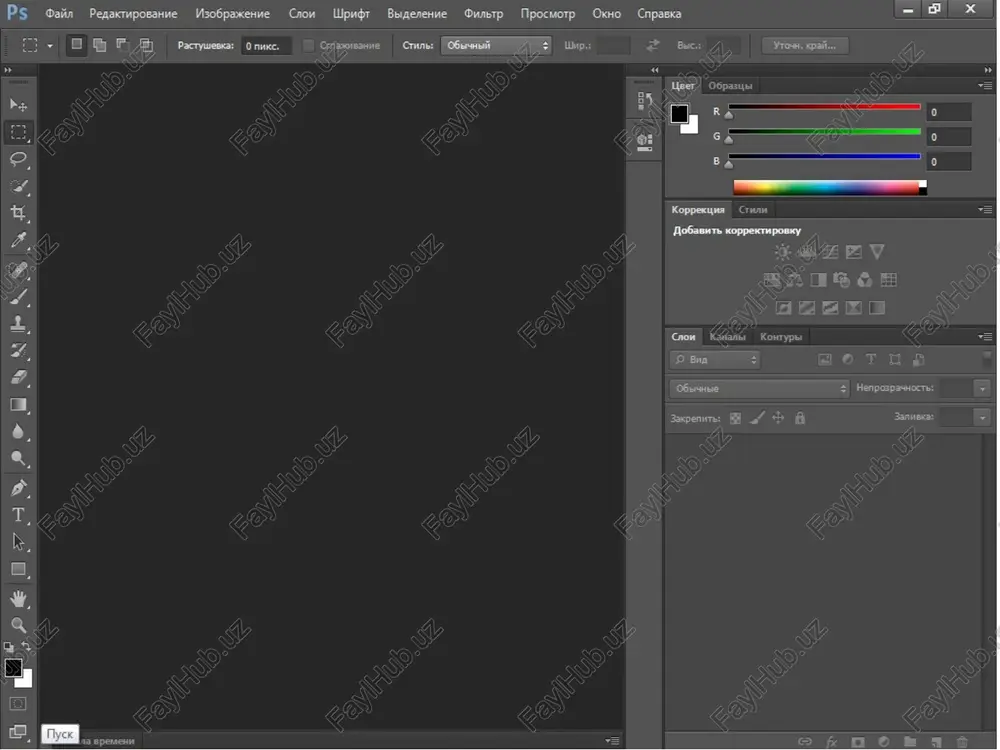Select the Path Selection tool

pyautogui.click(x=18, y=542)
